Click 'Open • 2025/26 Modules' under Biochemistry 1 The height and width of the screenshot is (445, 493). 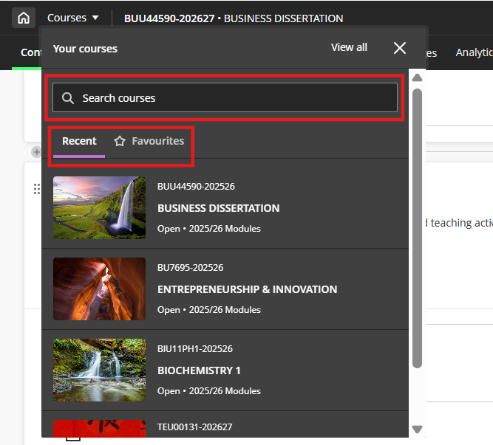(x=209, y=391)
